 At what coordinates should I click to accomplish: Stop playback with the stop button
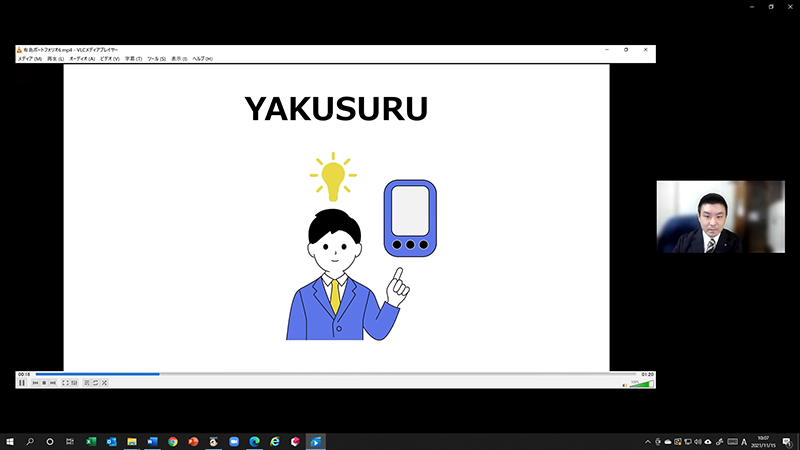click(45, 383)
